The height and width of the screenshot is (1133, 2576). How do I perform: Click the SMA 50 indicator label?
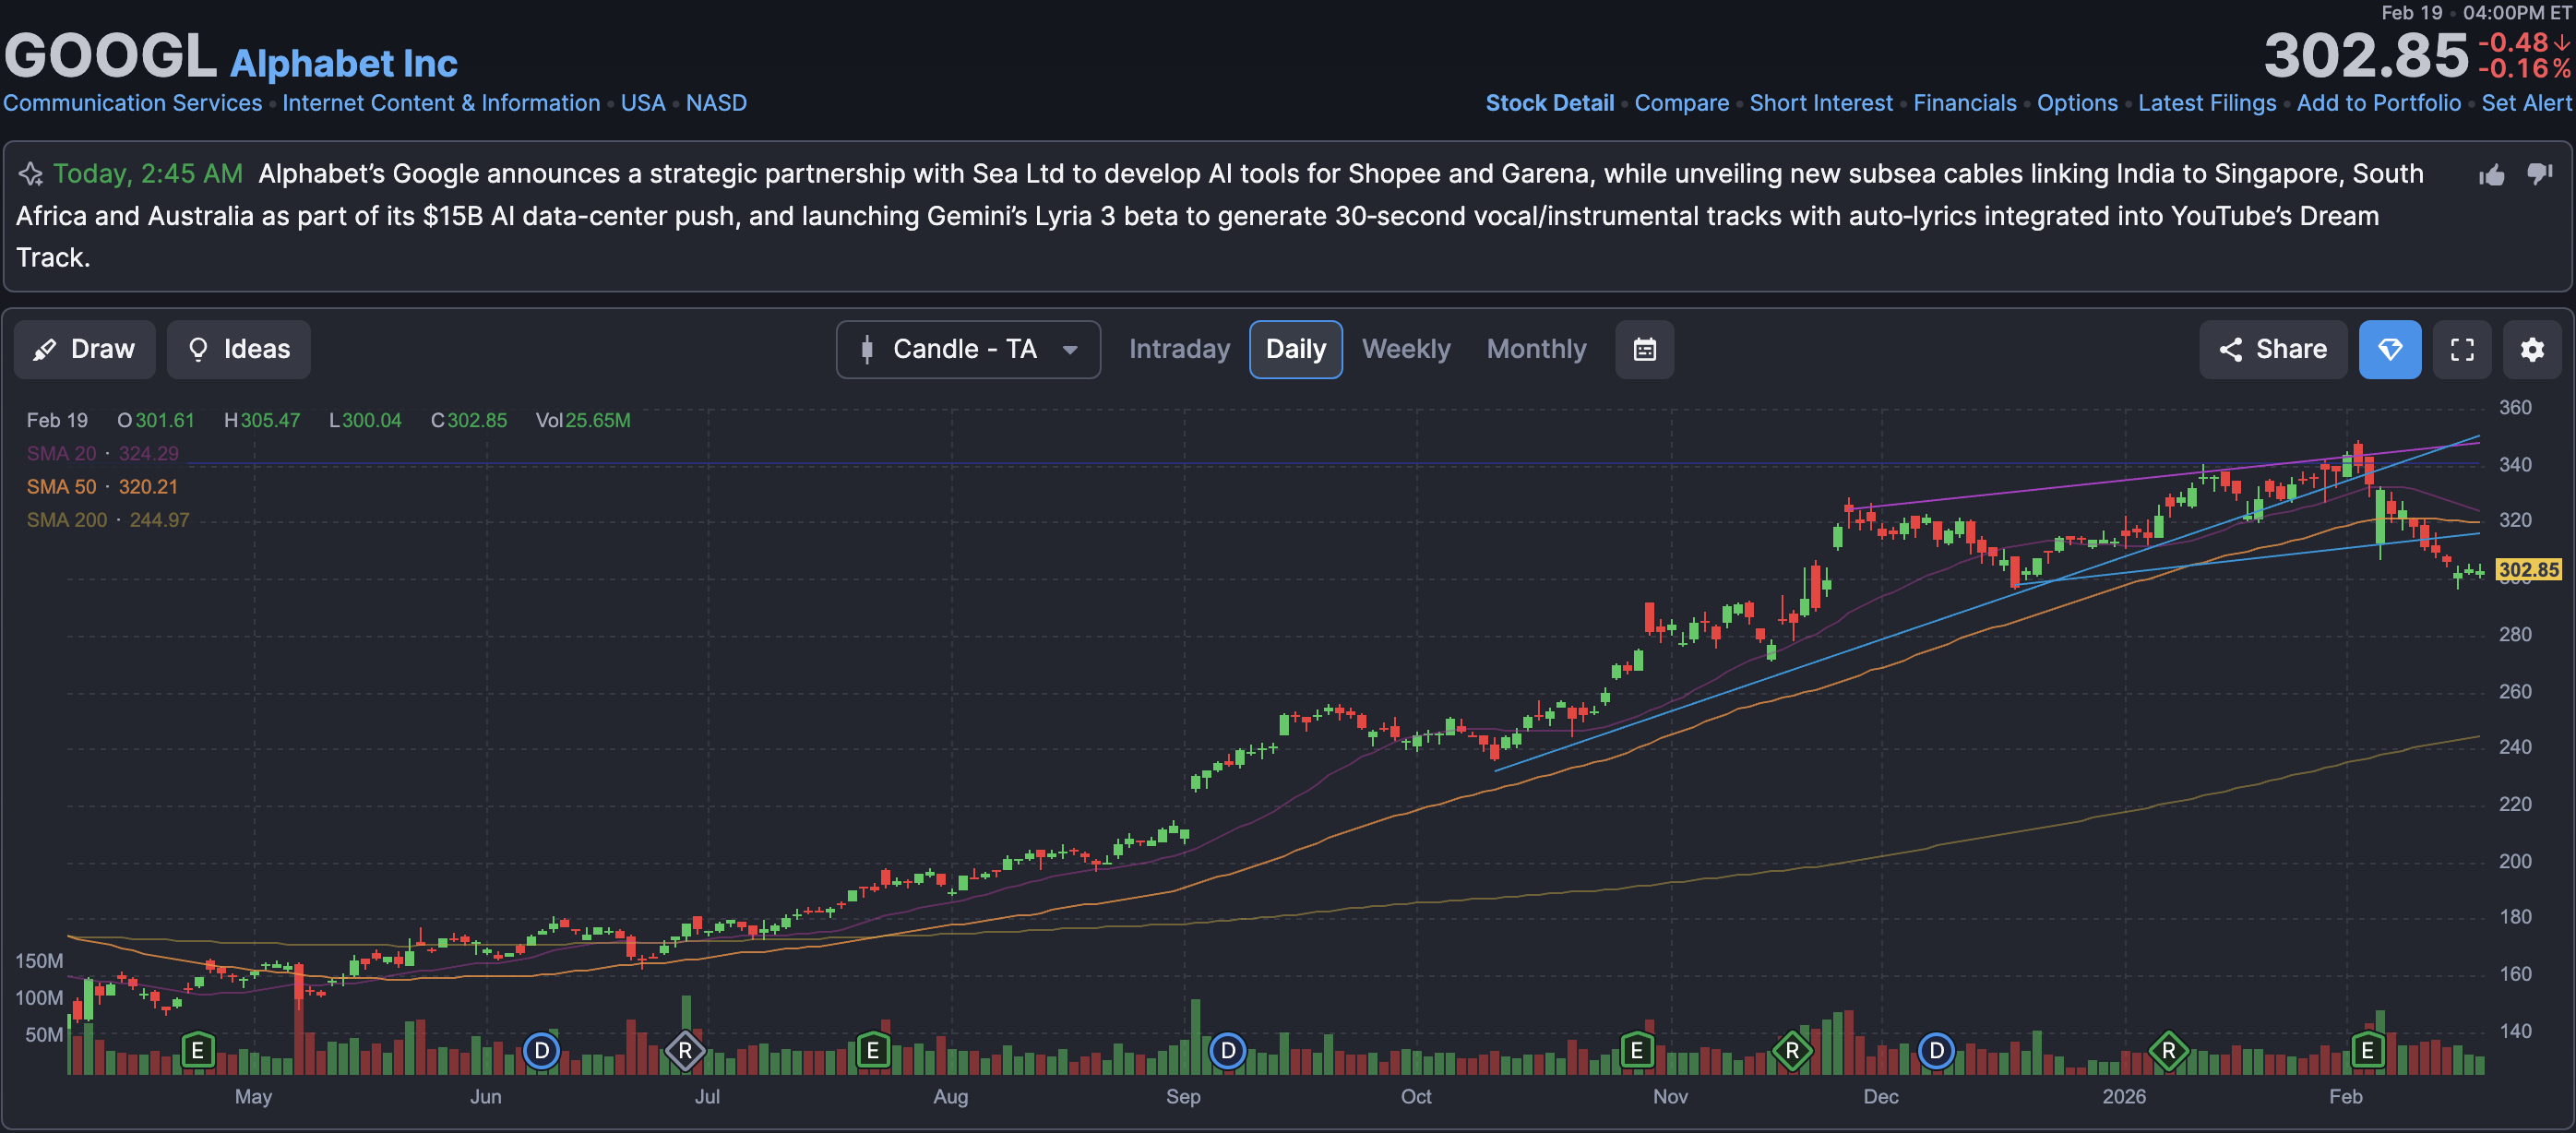(x=61, y=487)
